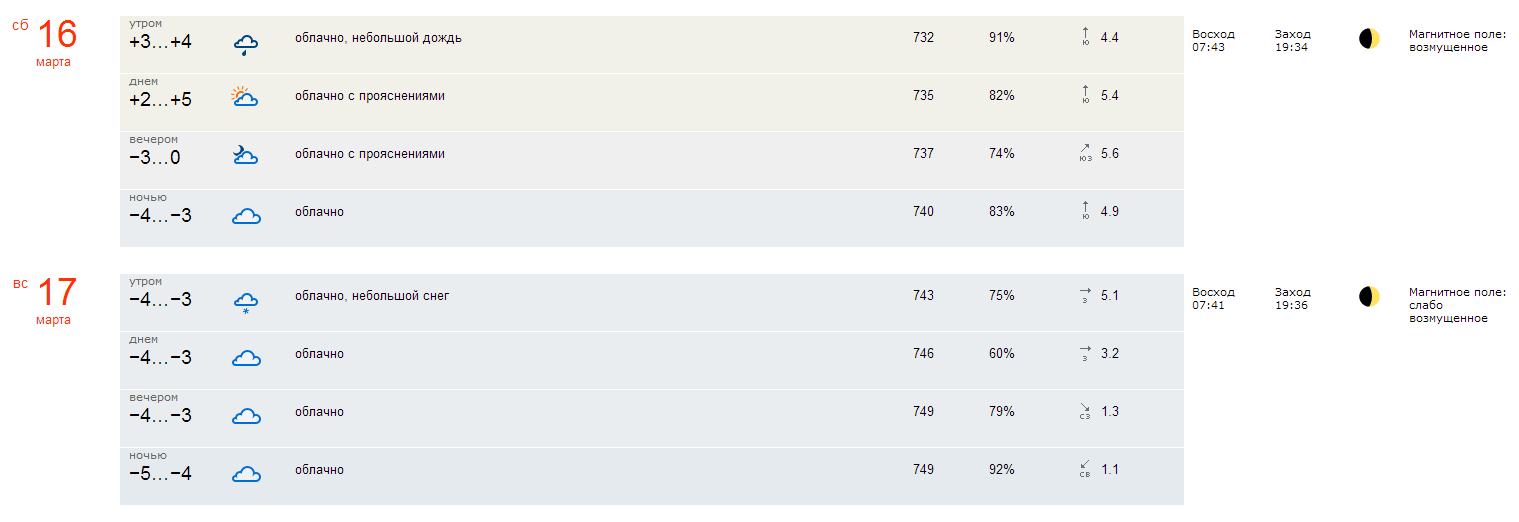Click the southwest wind arrow showing 5.6
The height and width of the screenshot is (522, 1519).
pyautogui.click(x=1086, y=153)
